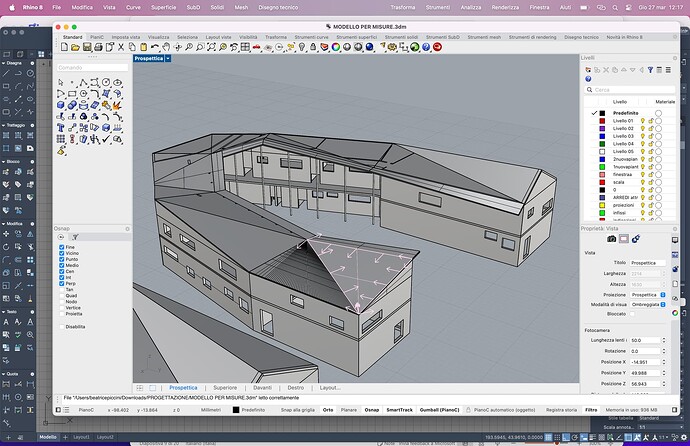
Task: Open the Superficie menu
Action: pos(164,7)
